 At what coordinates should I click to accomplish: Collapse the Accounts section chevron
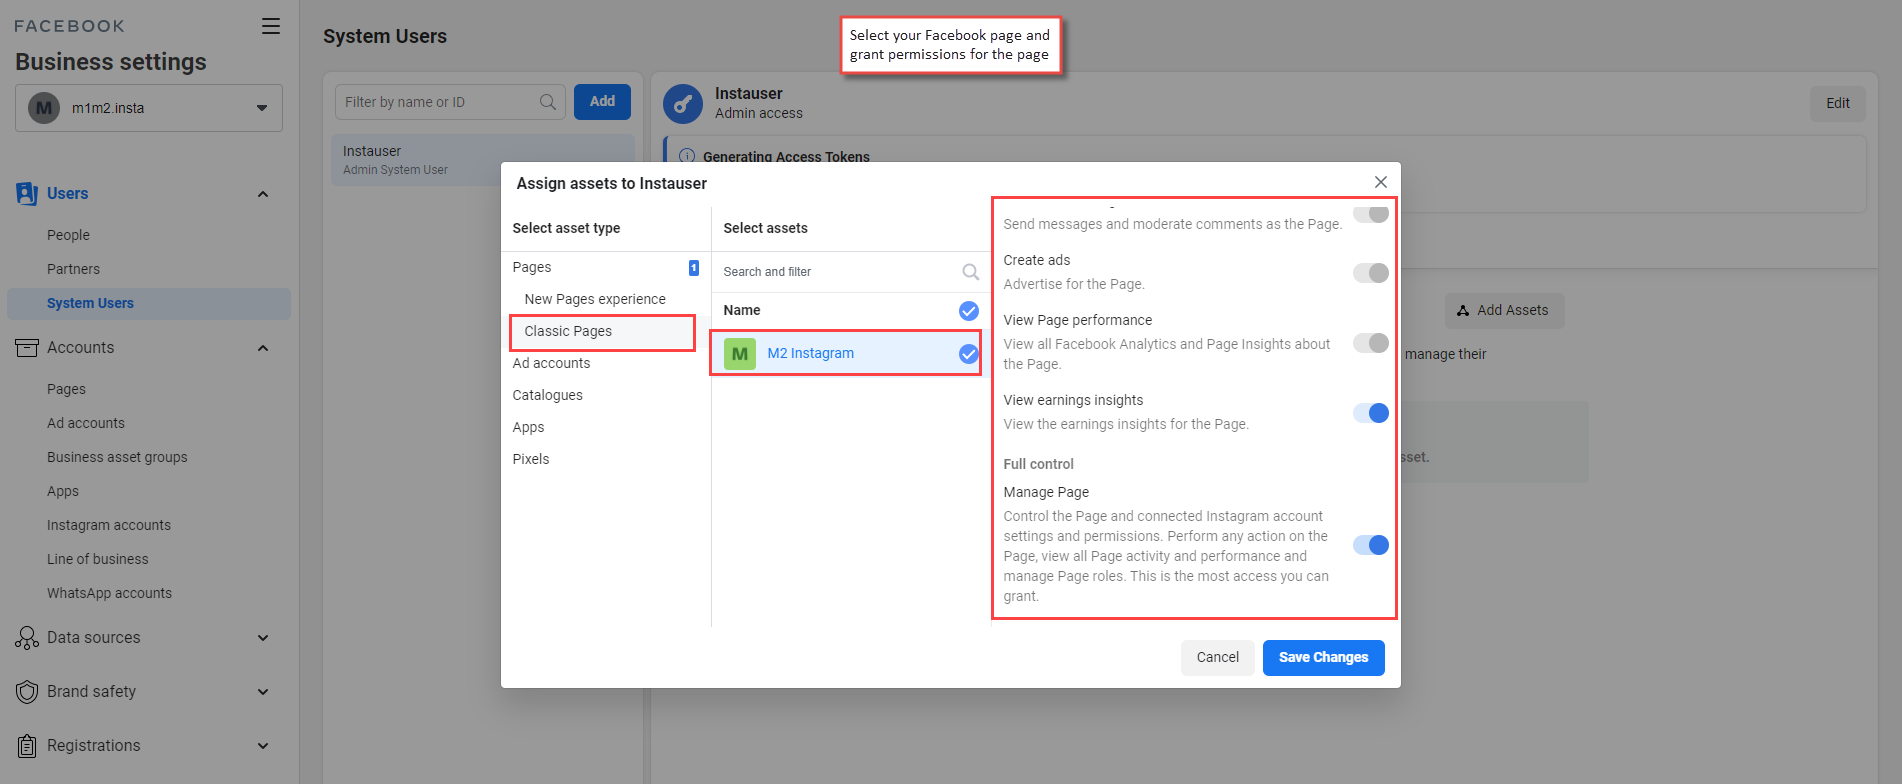click(263, 348)
